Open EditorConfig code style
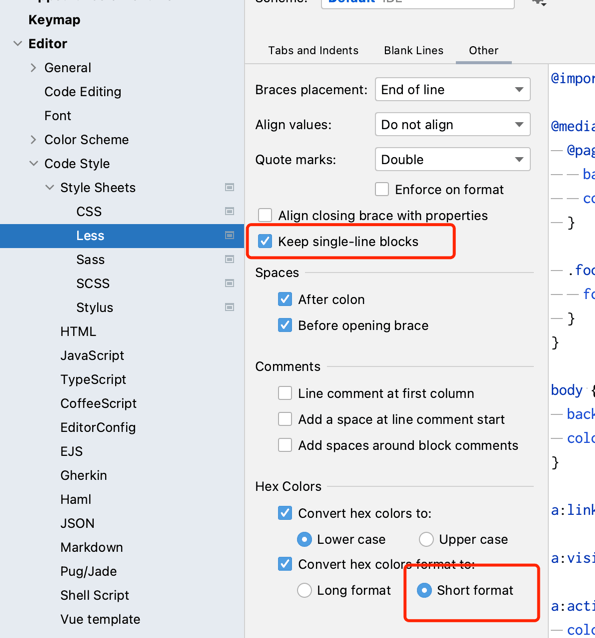 pyautogui.click(x=98, y=428)
